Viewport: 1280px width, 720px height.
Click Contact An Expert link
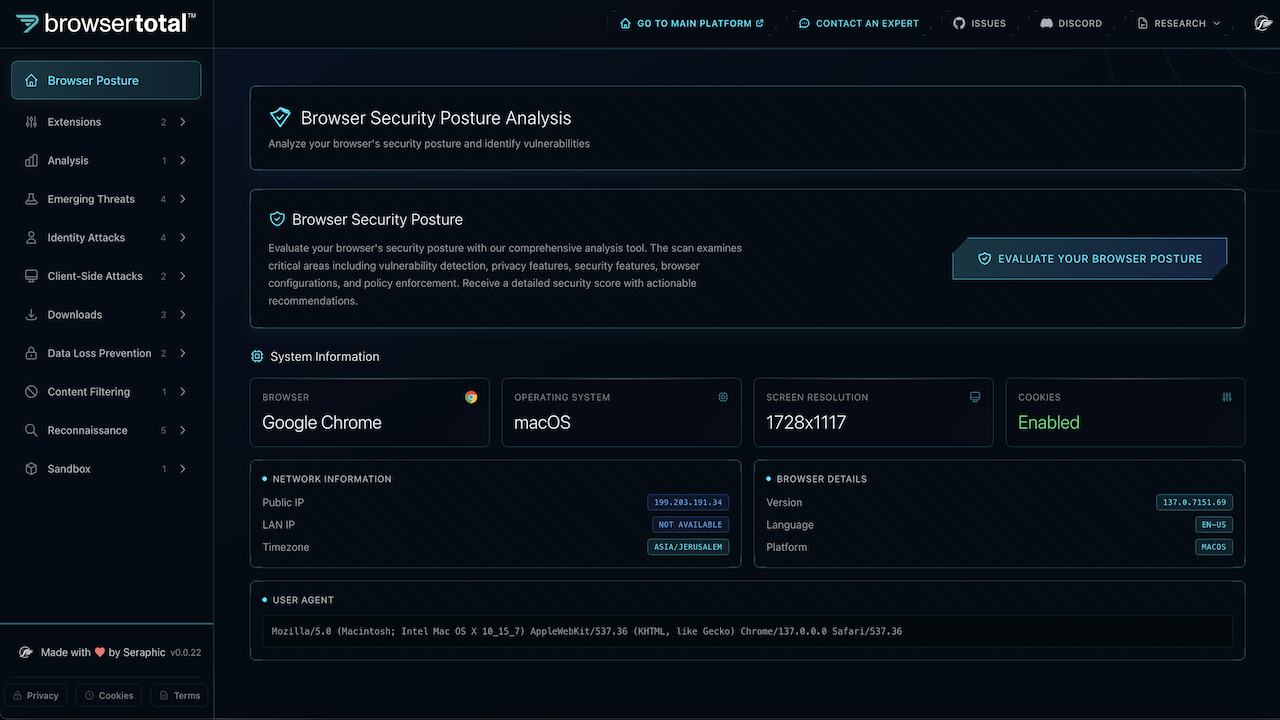[x=859, y=23]
